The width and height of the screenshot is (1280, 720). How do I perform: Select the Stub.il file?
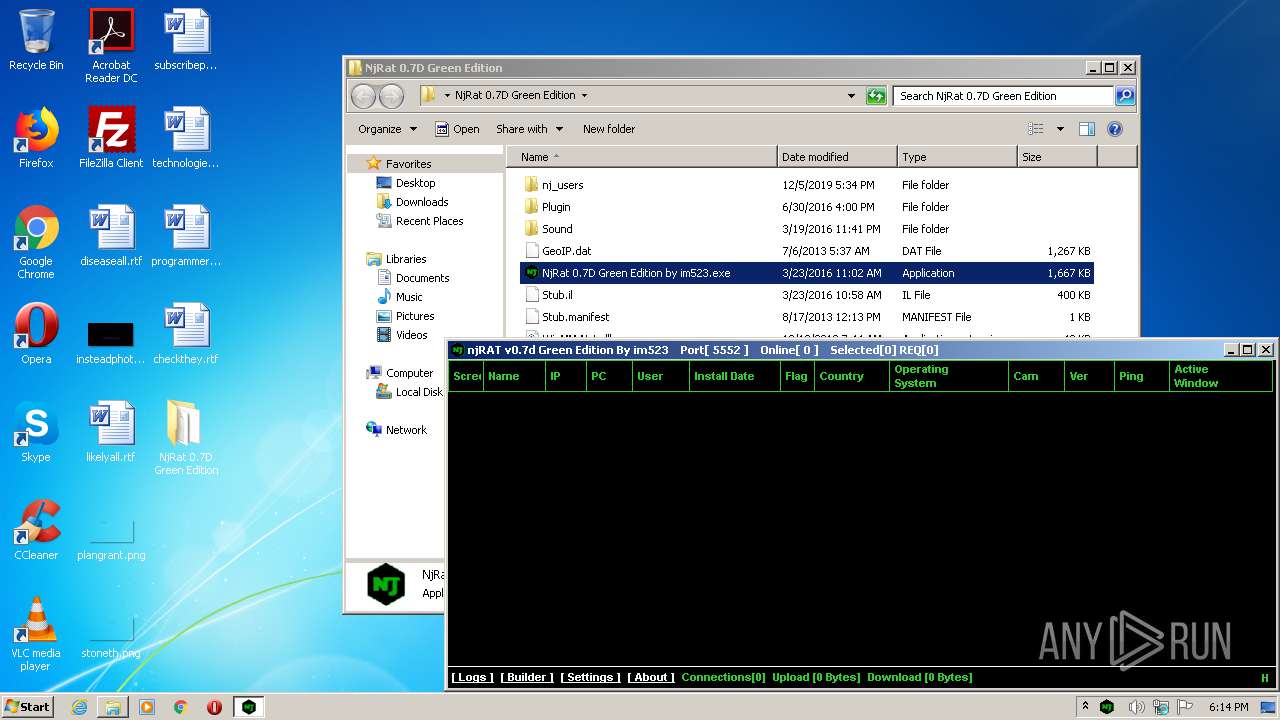(x=807, y=295)
